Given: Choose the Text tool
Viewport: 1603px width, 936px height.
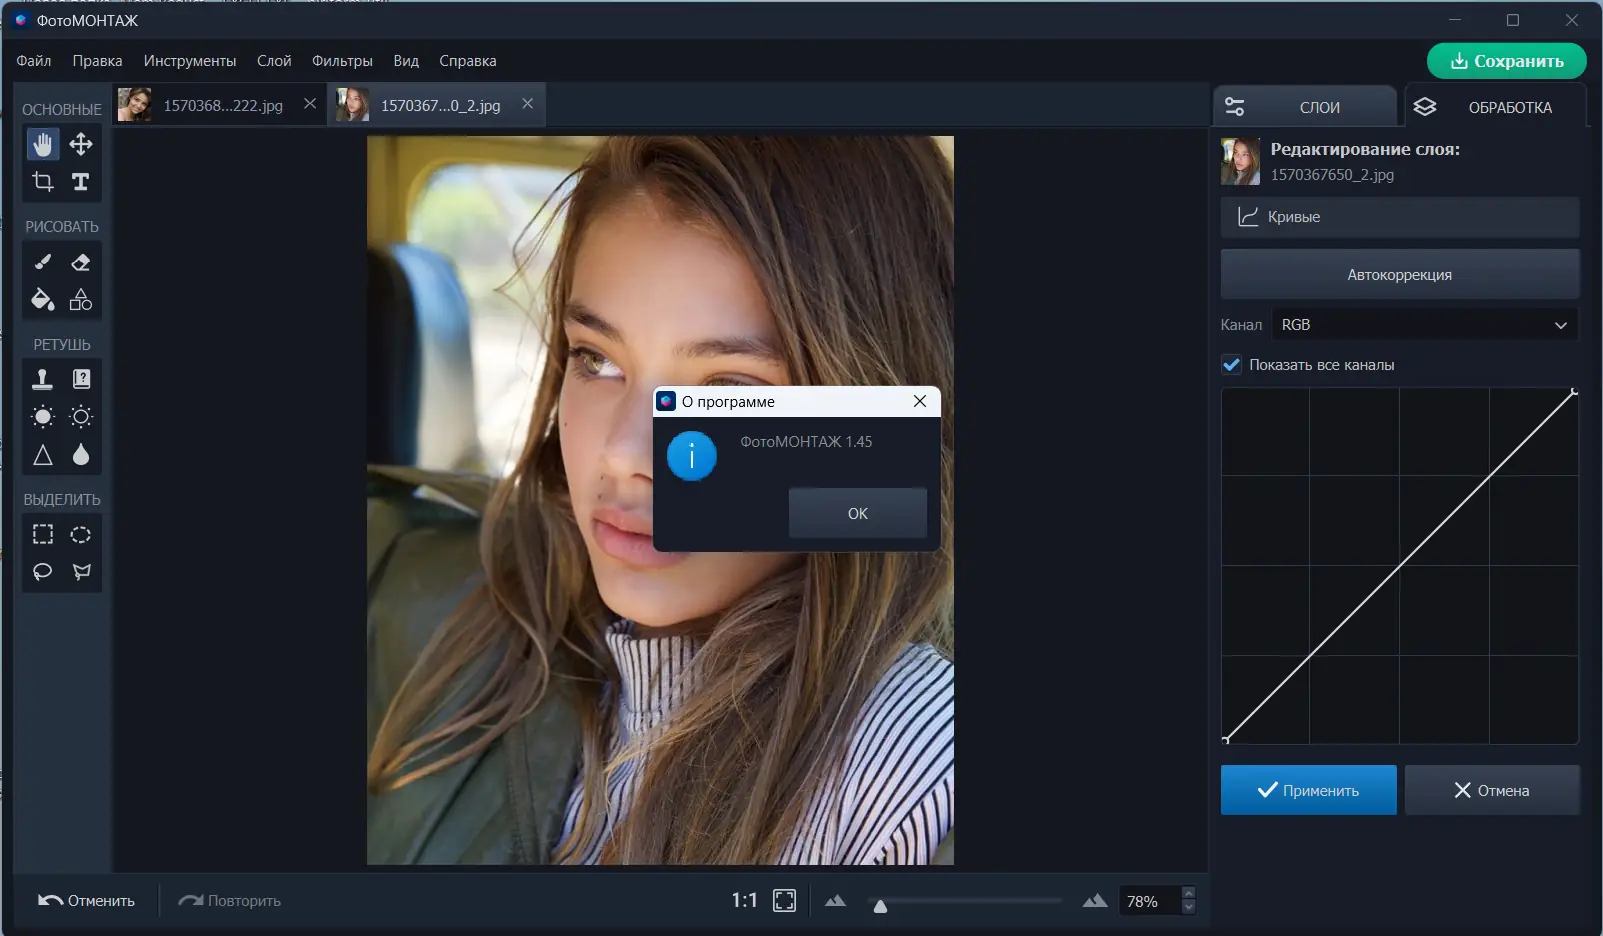Looking at the screenshot, I should [x=81, y=182].
